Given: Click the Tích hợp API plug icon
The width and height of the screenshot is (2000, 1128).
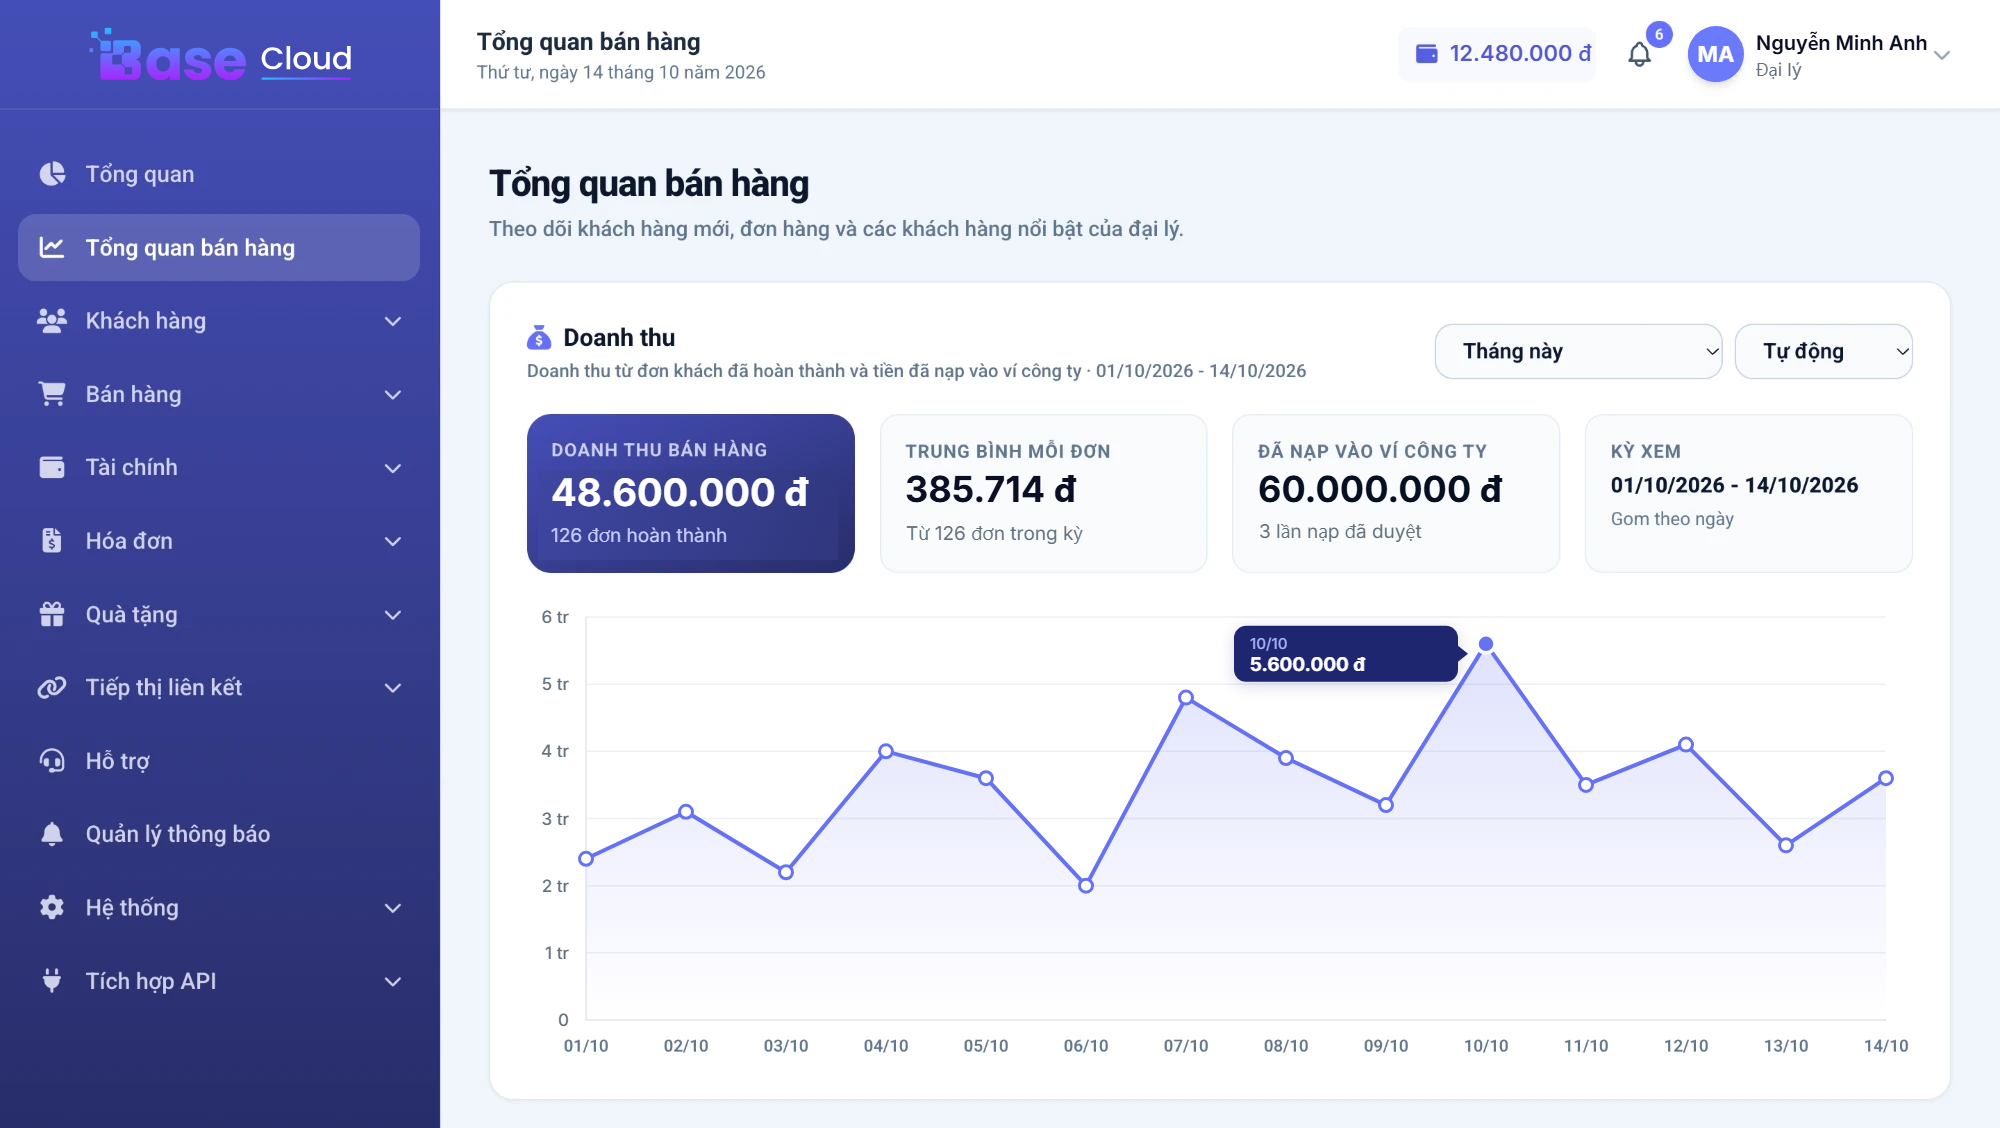Looking at the screenshot, I should tap(52, 981).
